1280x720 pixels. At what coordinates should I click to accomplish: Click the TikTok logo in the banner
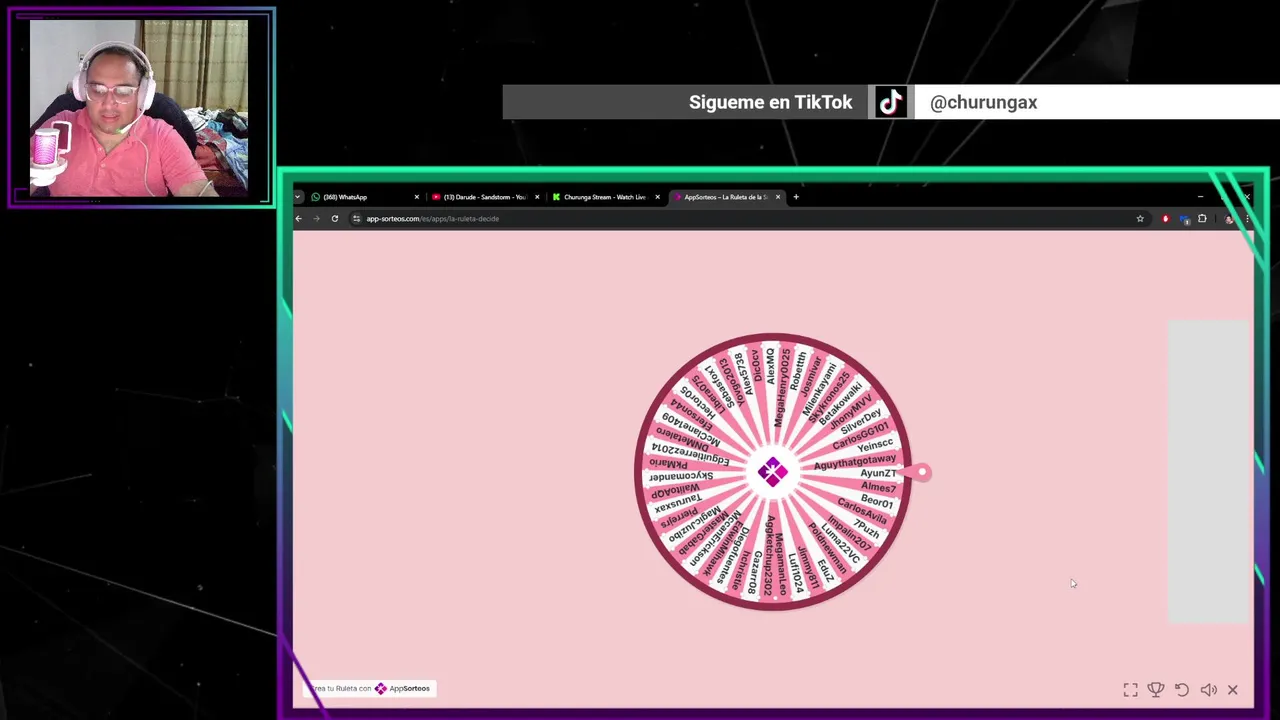click(x=891, y=102)
